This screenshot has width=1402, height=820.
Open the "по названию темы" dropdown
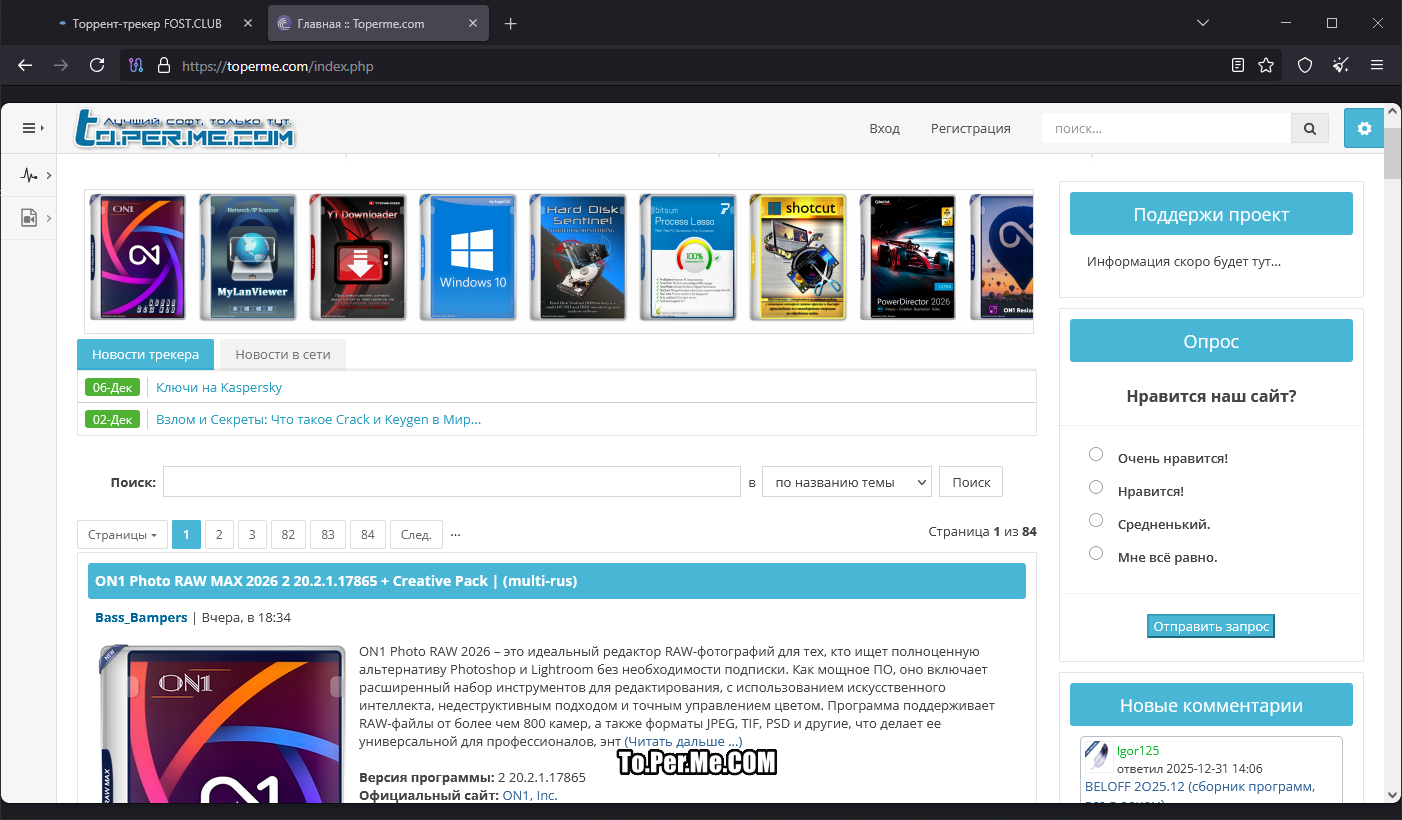click(846, 482)
